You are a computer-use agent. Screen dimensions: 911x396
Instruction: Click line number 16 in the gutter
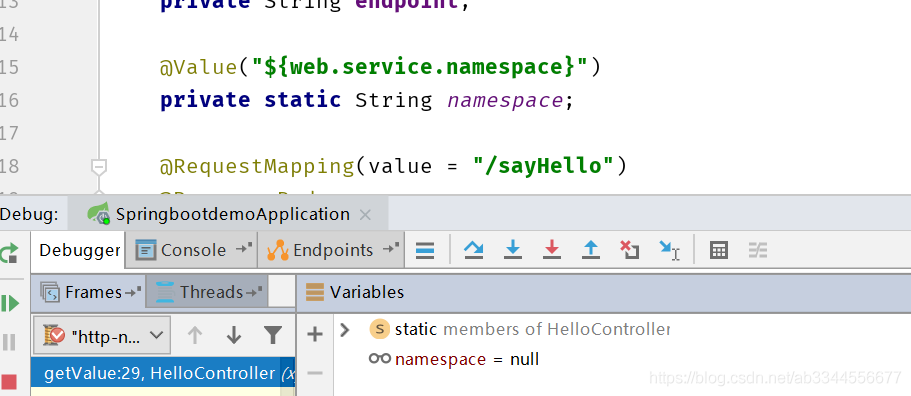10,100
